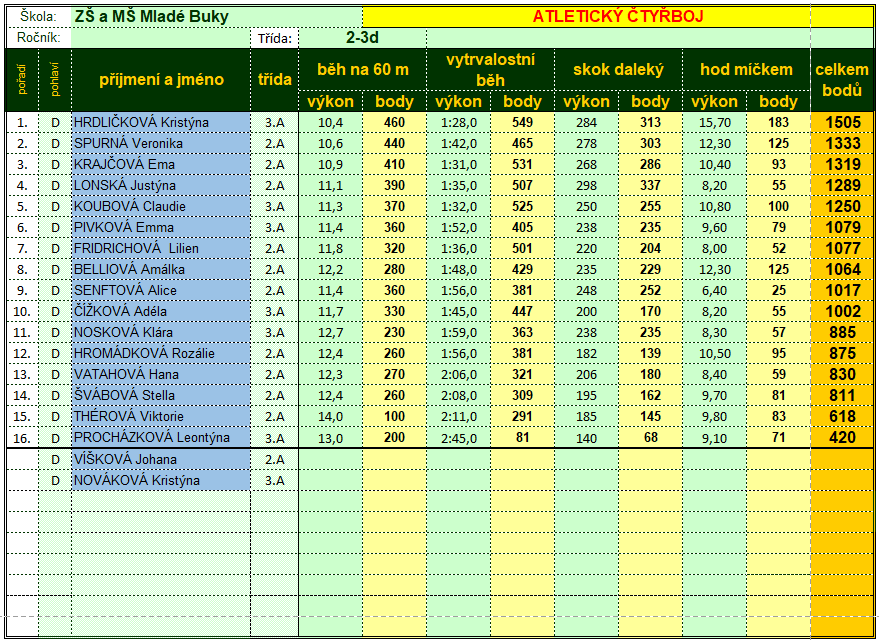Click total points 420 for Procházková
Image resolution: width=879 pixels, height=643 pixels.
click(842, 438)
